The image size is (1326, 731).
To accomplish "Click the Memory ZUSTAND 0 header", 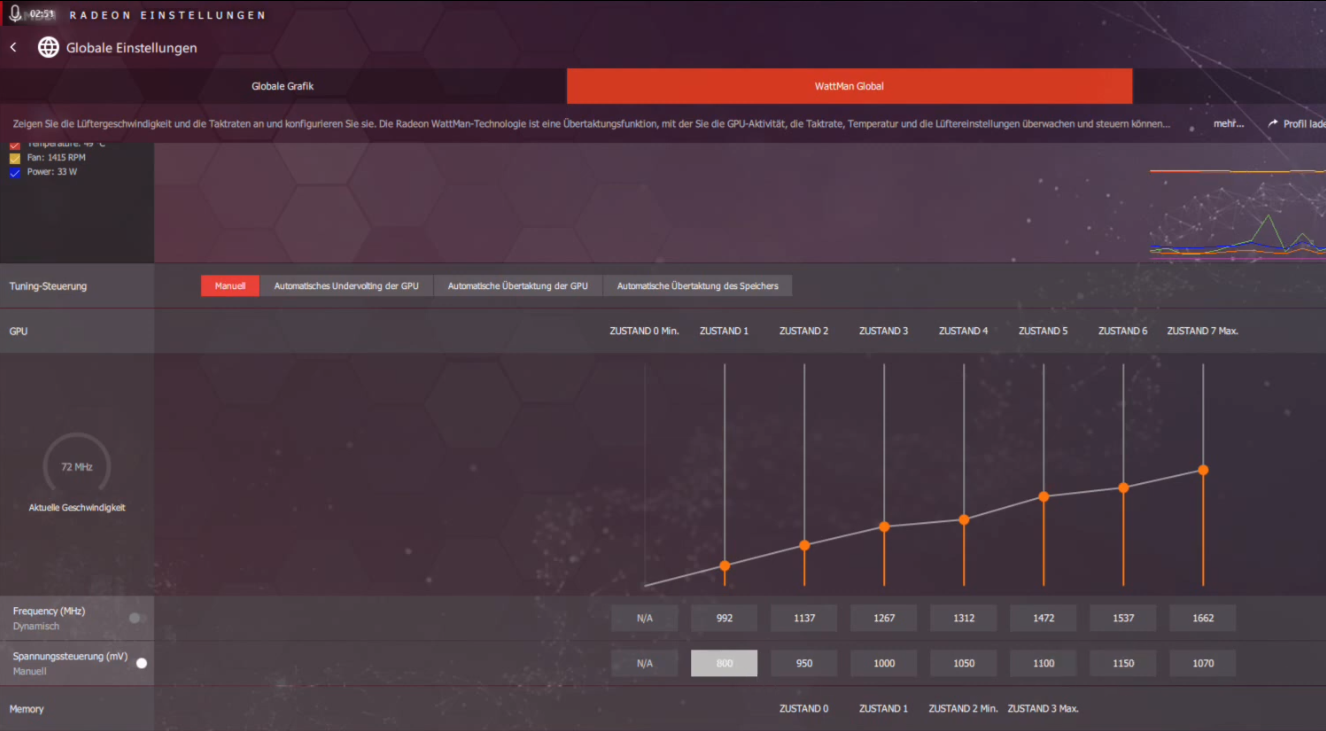I will (x=804, y=709).
